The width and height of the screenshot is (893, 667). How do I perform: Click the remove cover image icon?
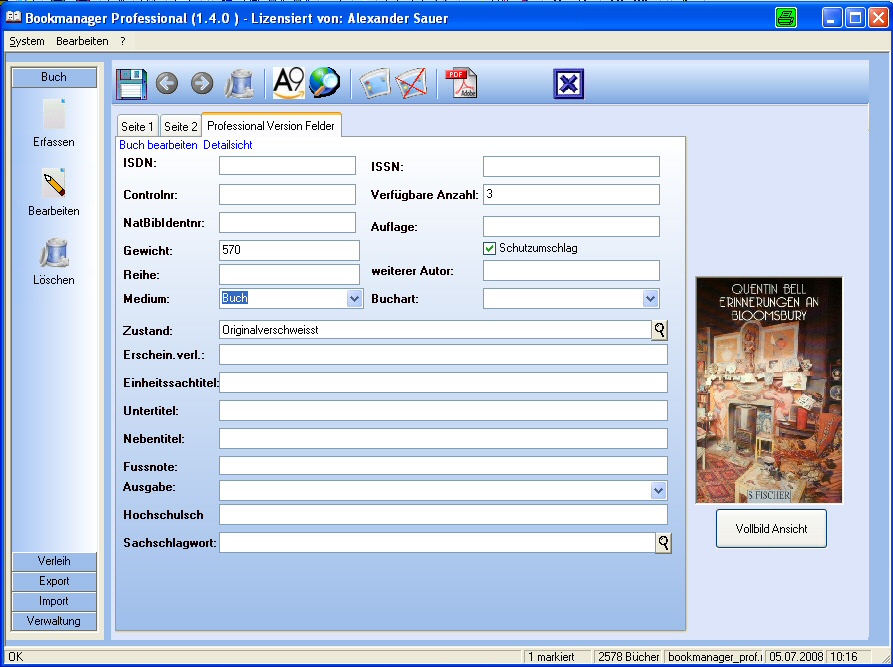pos(411,84)
